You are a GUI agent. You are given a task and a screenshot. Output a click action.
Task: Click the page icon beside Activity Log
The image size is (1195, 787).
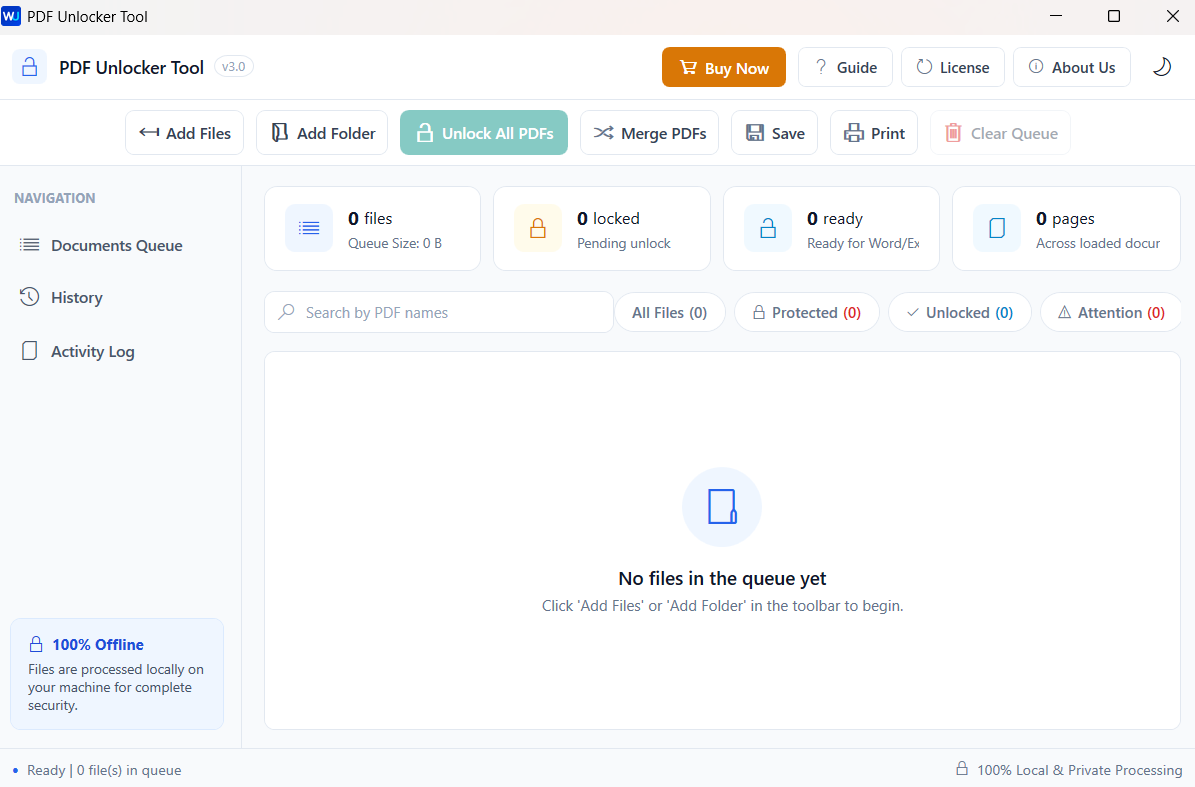[29, 350]
